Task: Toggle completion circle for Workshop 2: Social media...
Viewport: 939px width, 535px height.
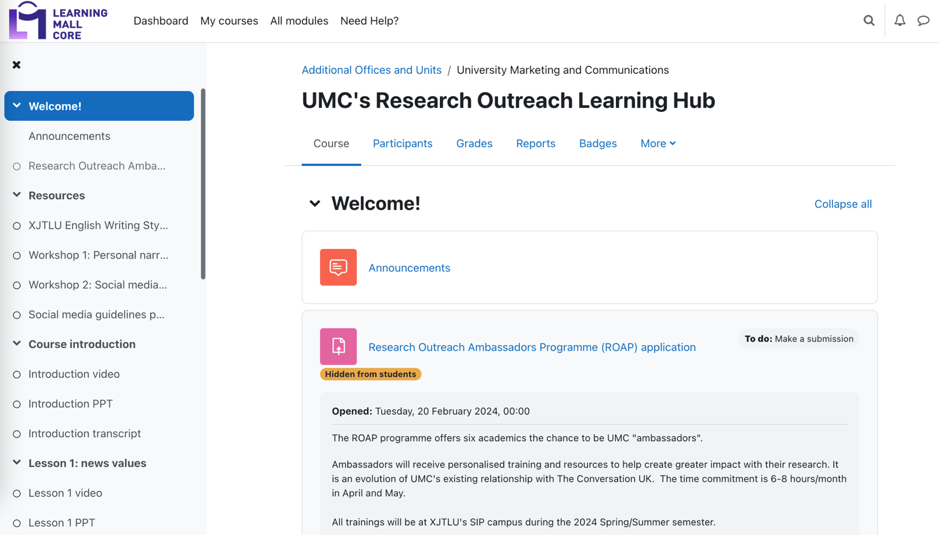Action: [17, 285]
